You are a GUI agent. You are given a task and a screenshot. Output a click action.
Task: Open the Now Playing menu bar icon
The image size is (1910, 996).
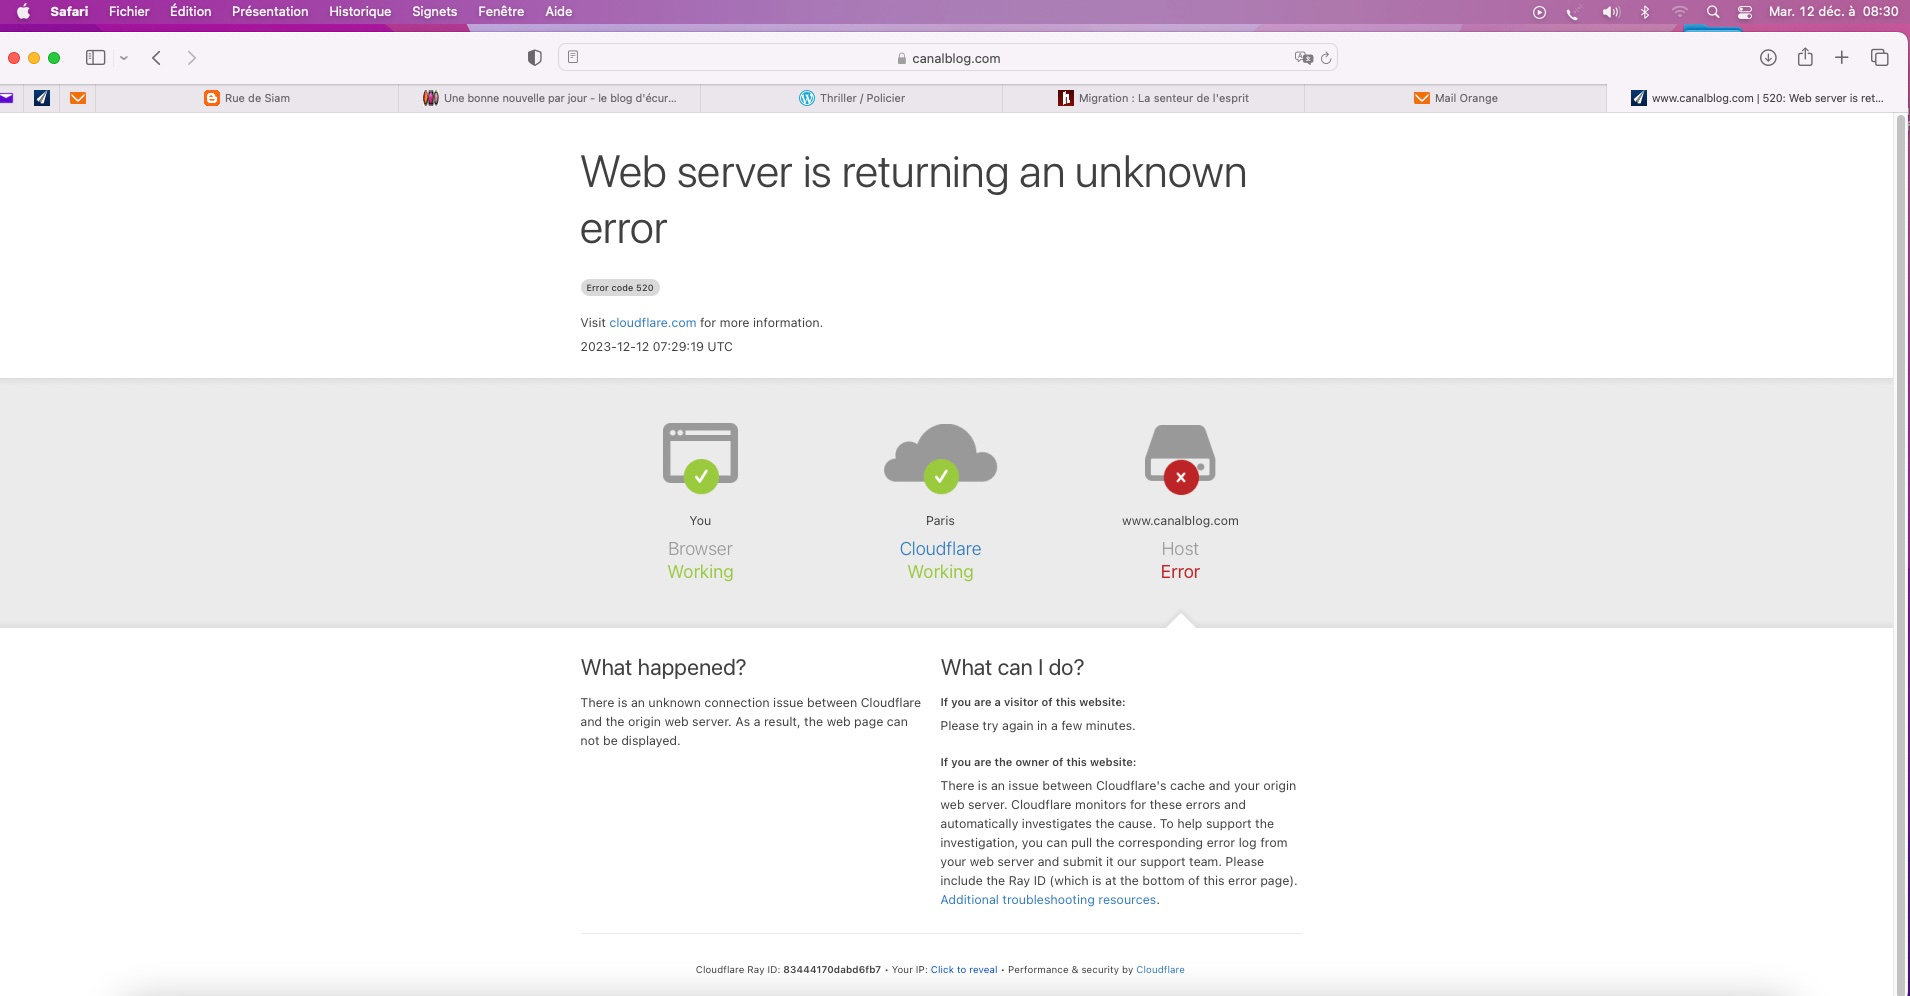pyautogui.click(x=1539, y=12)
